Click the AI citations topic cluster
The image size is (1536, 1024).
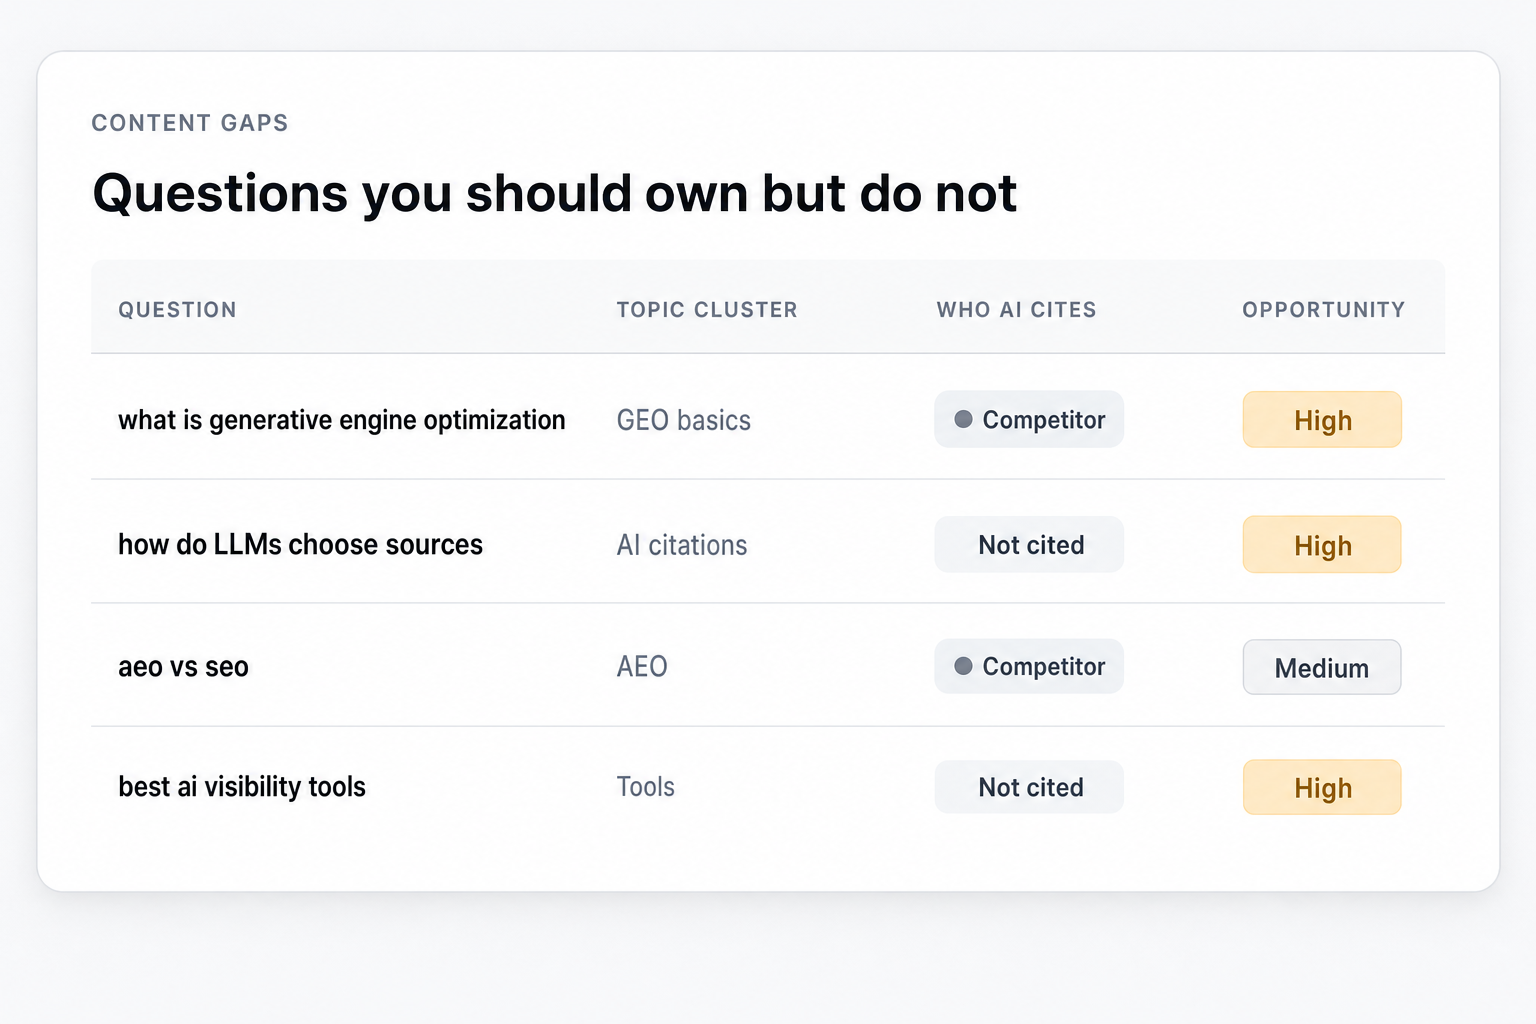point(682,545)
